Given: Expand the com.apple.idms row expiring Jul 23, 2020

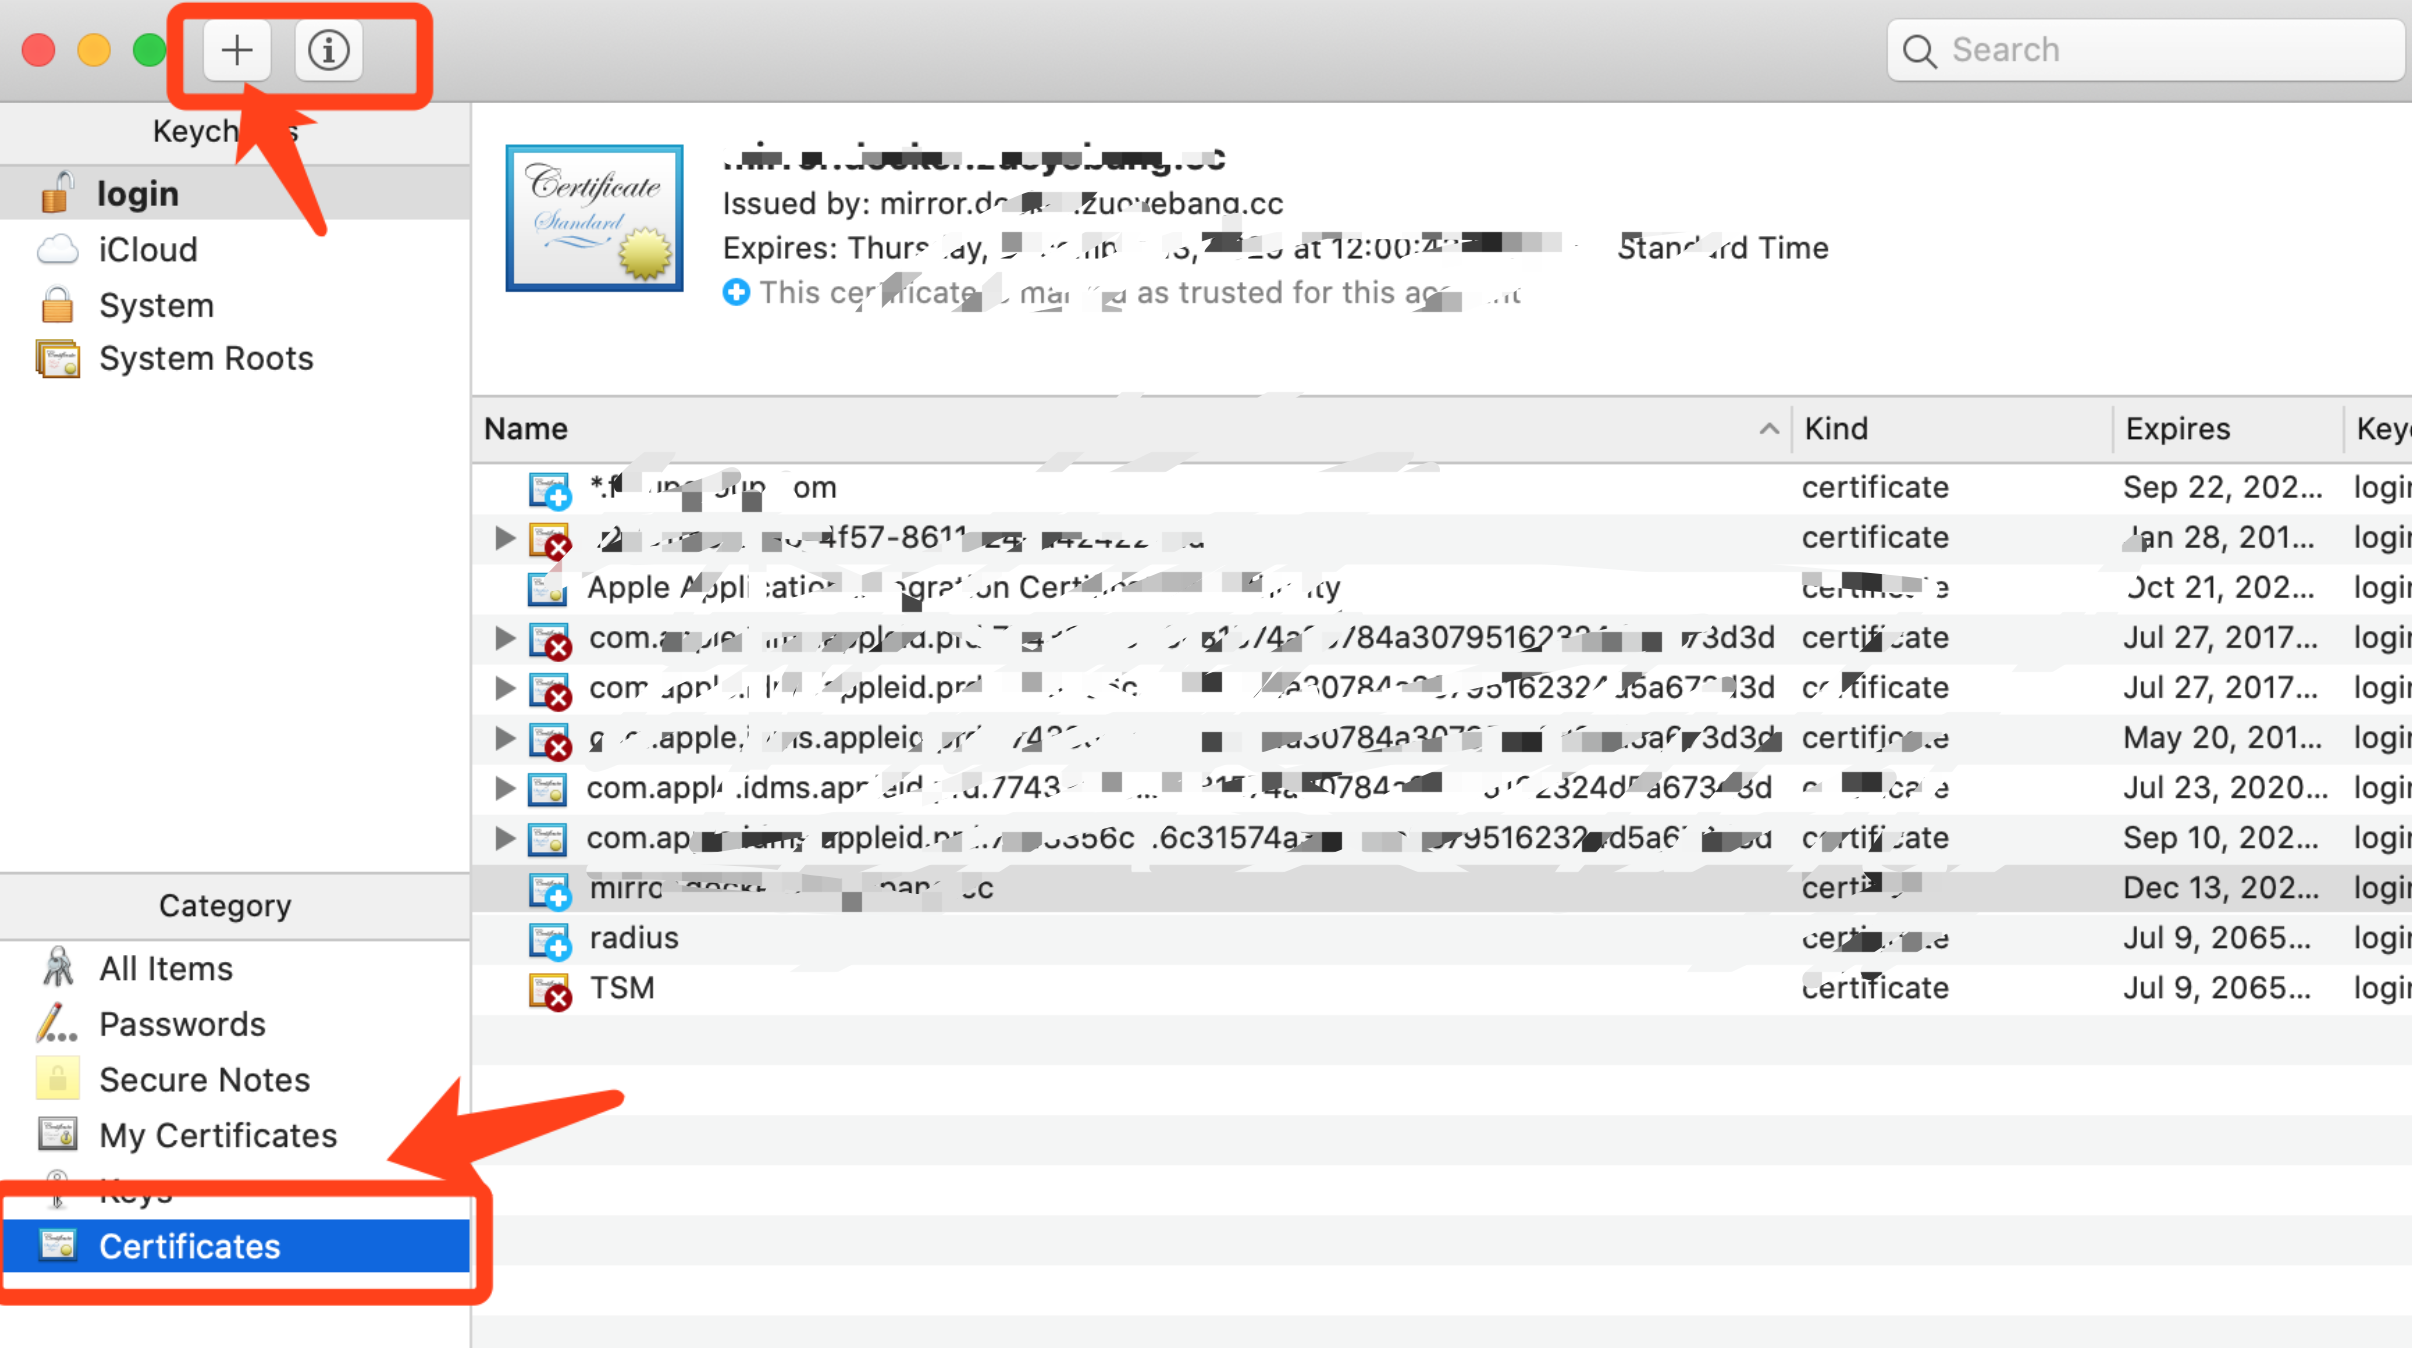Looking at the screenshot, I should [x=505, y=788].
